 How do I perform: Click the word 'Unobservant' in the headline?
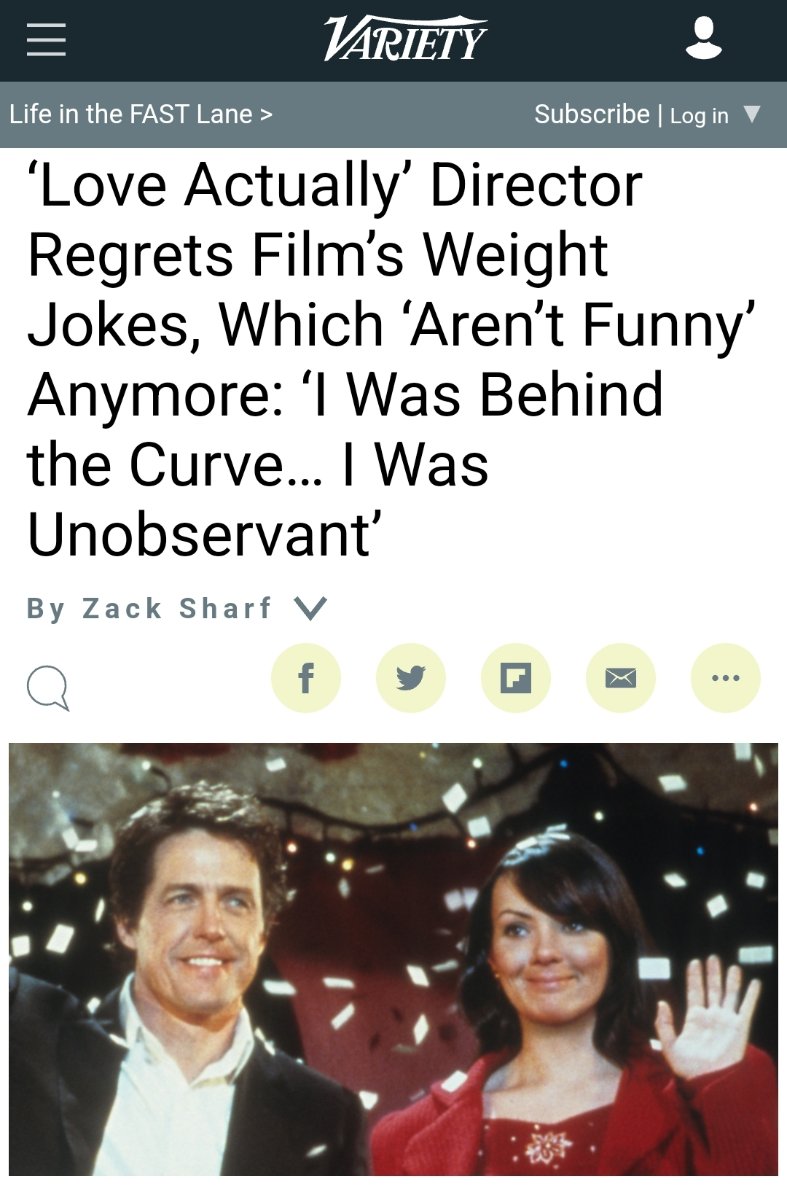201,535
